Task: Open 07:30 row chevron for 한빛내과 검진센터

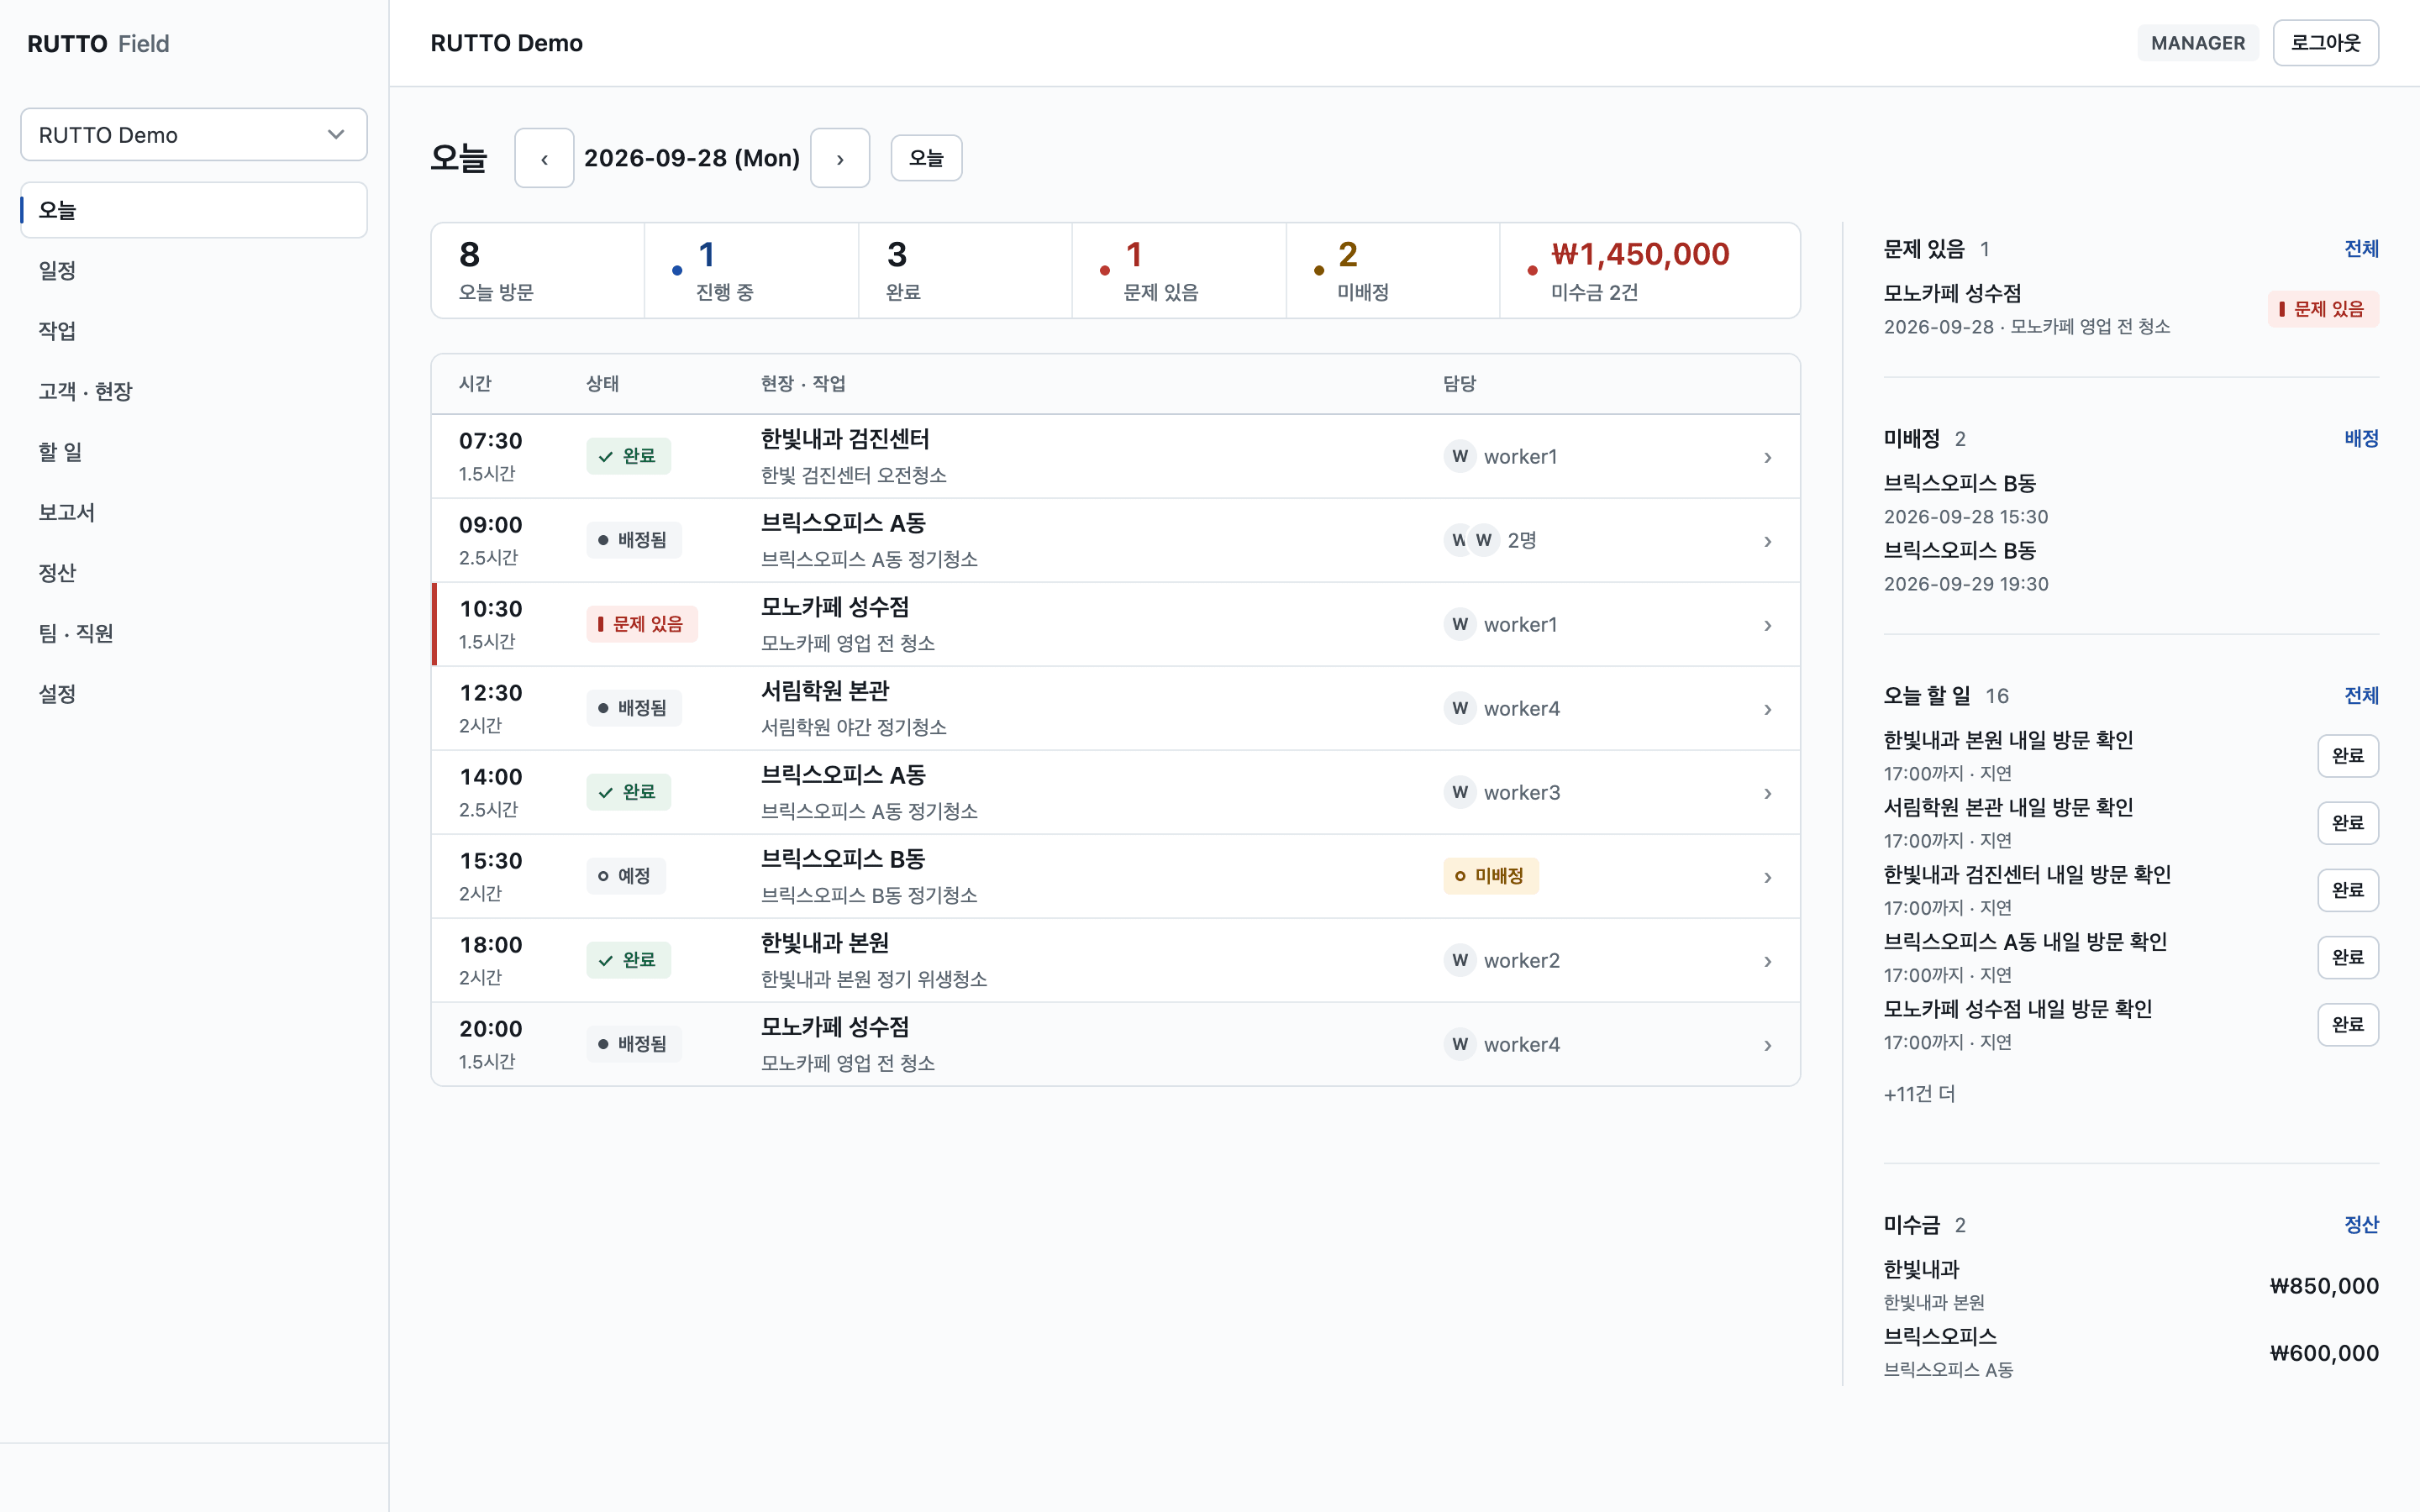Action: [1767, 457]
